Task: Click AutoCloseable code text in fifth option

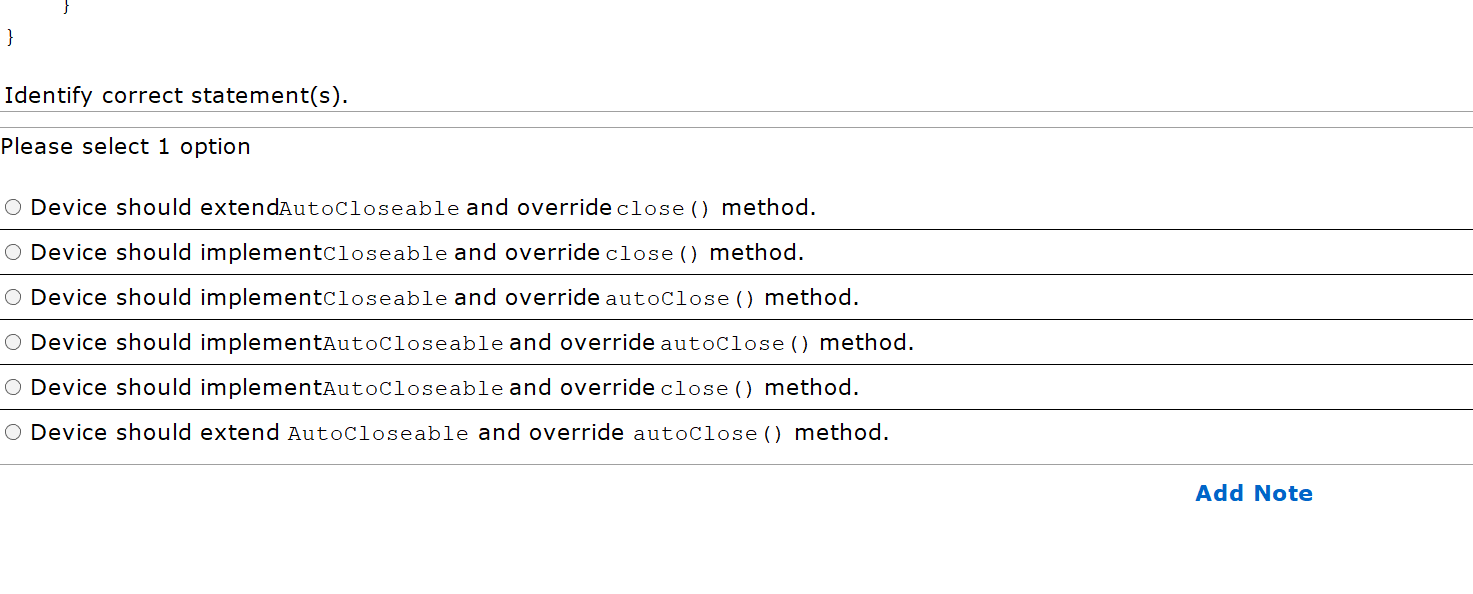Action: (x=413, y=389)
